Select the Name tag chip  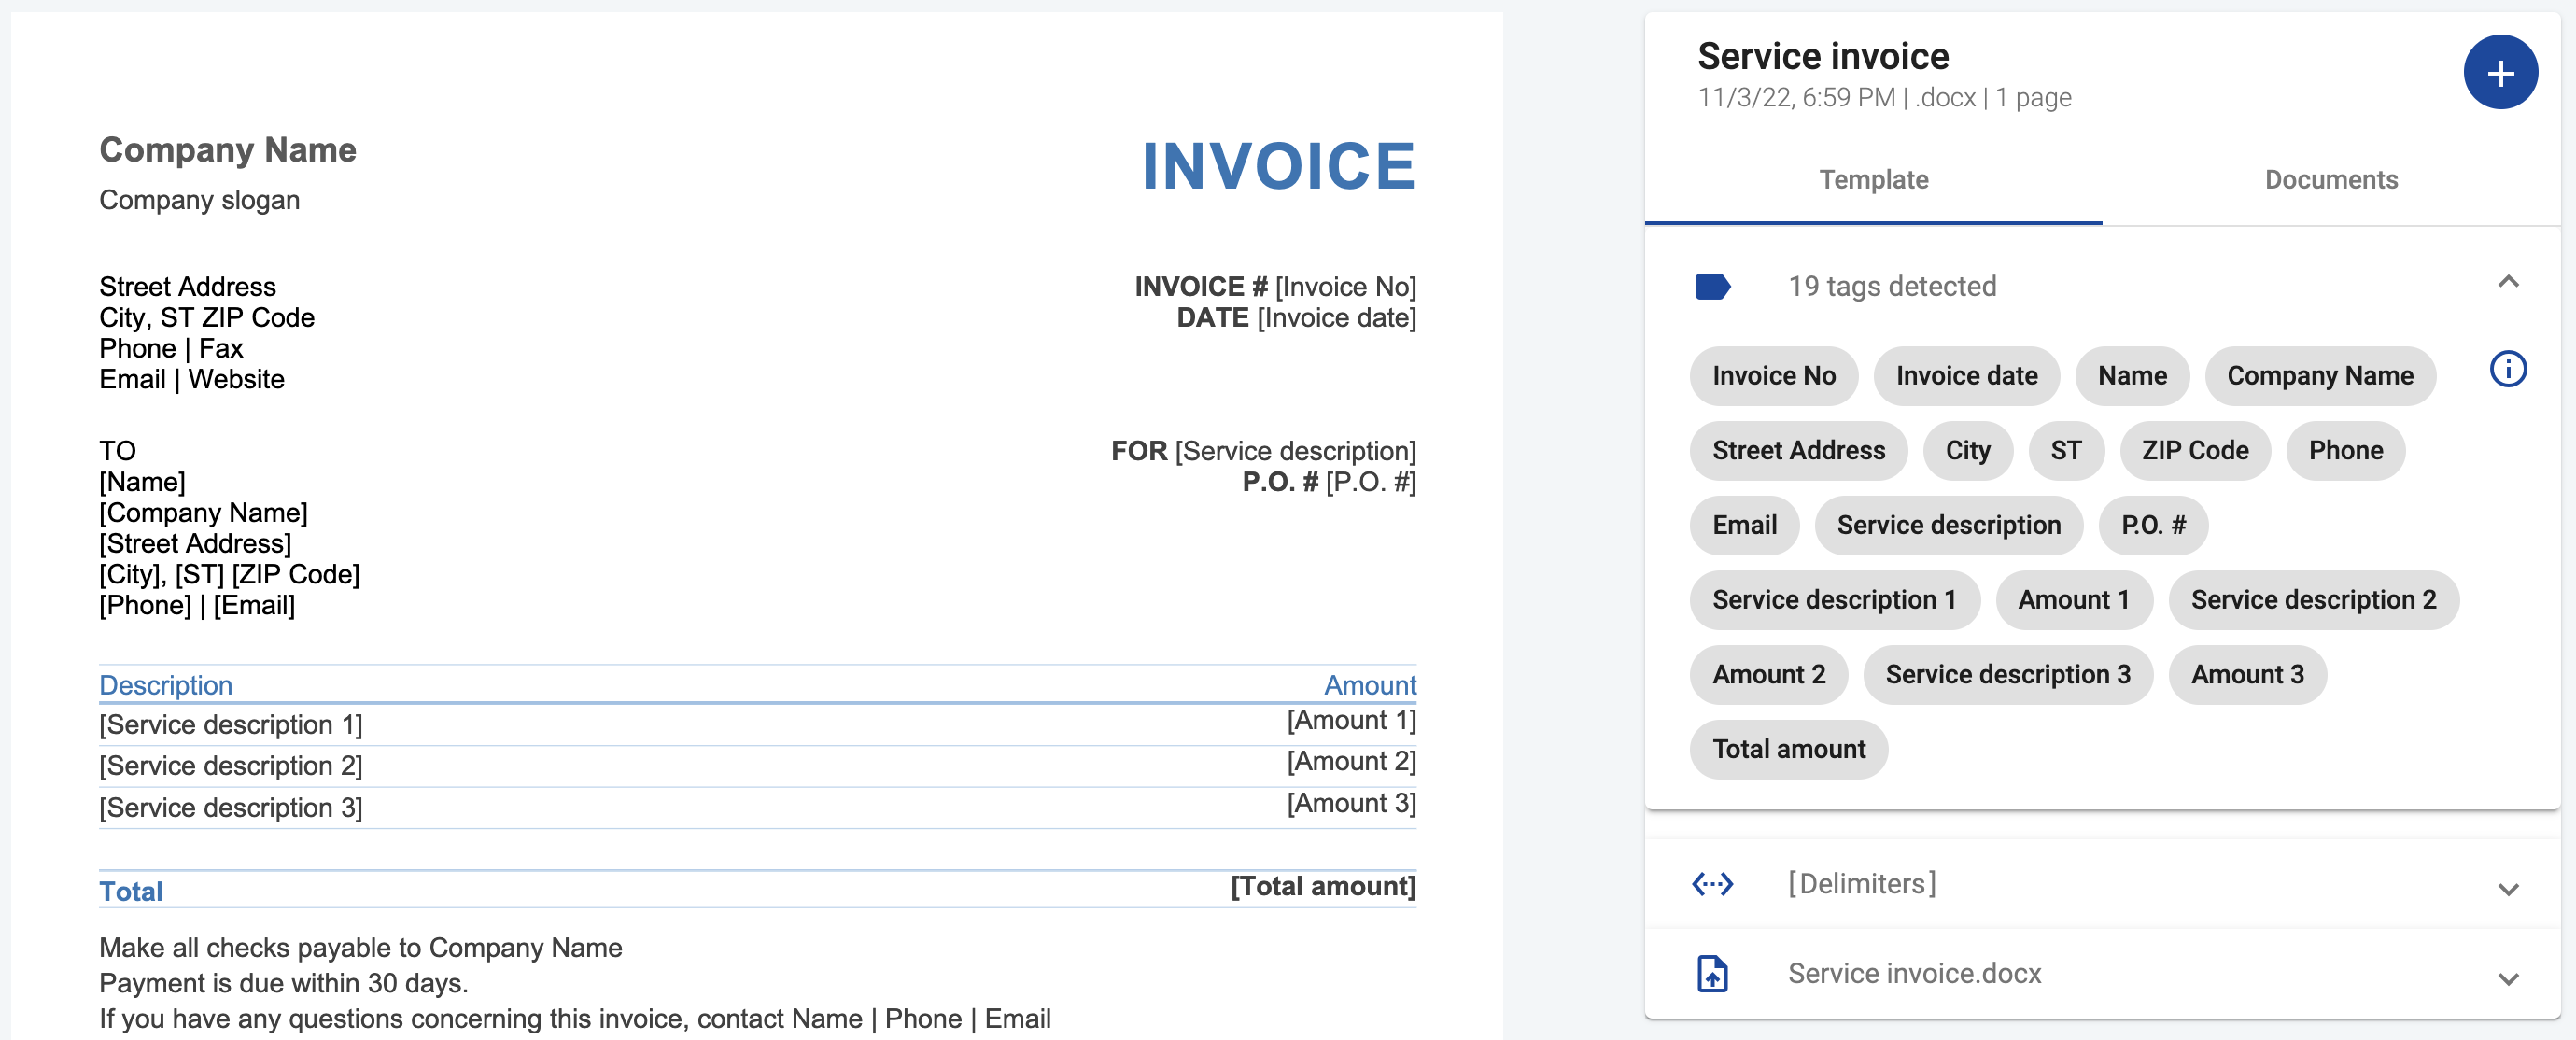(2132, 376)
